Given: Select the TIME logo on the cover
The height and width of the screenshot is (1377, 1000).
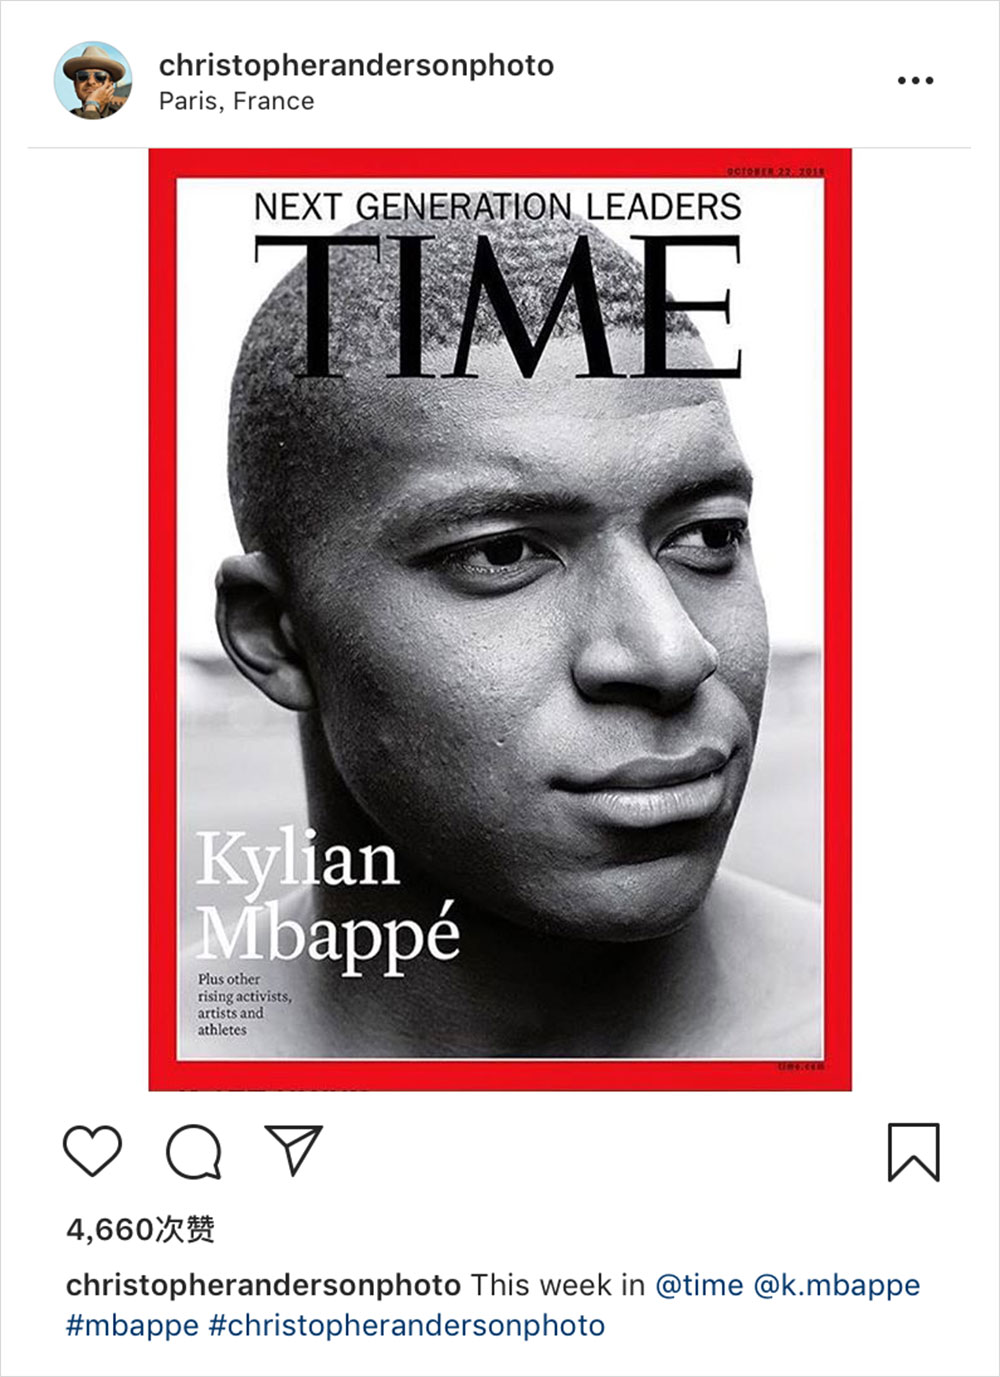Looking at the screenshot, I should 498,305.
